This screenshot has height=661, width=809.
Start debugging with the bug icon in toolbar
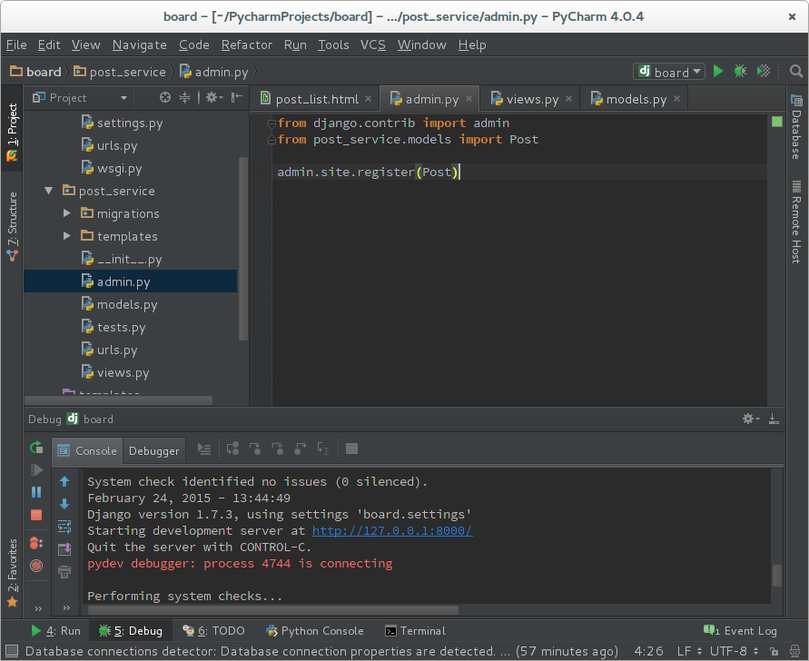pyautogui.click(x=740, y=71)
